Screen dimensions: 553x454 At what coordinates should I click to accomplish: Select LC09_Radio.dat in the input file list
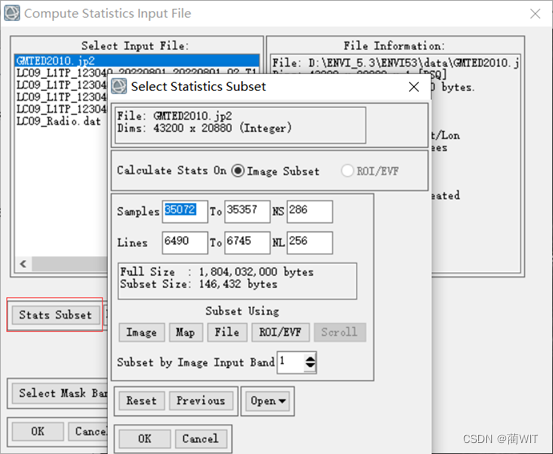59,121
